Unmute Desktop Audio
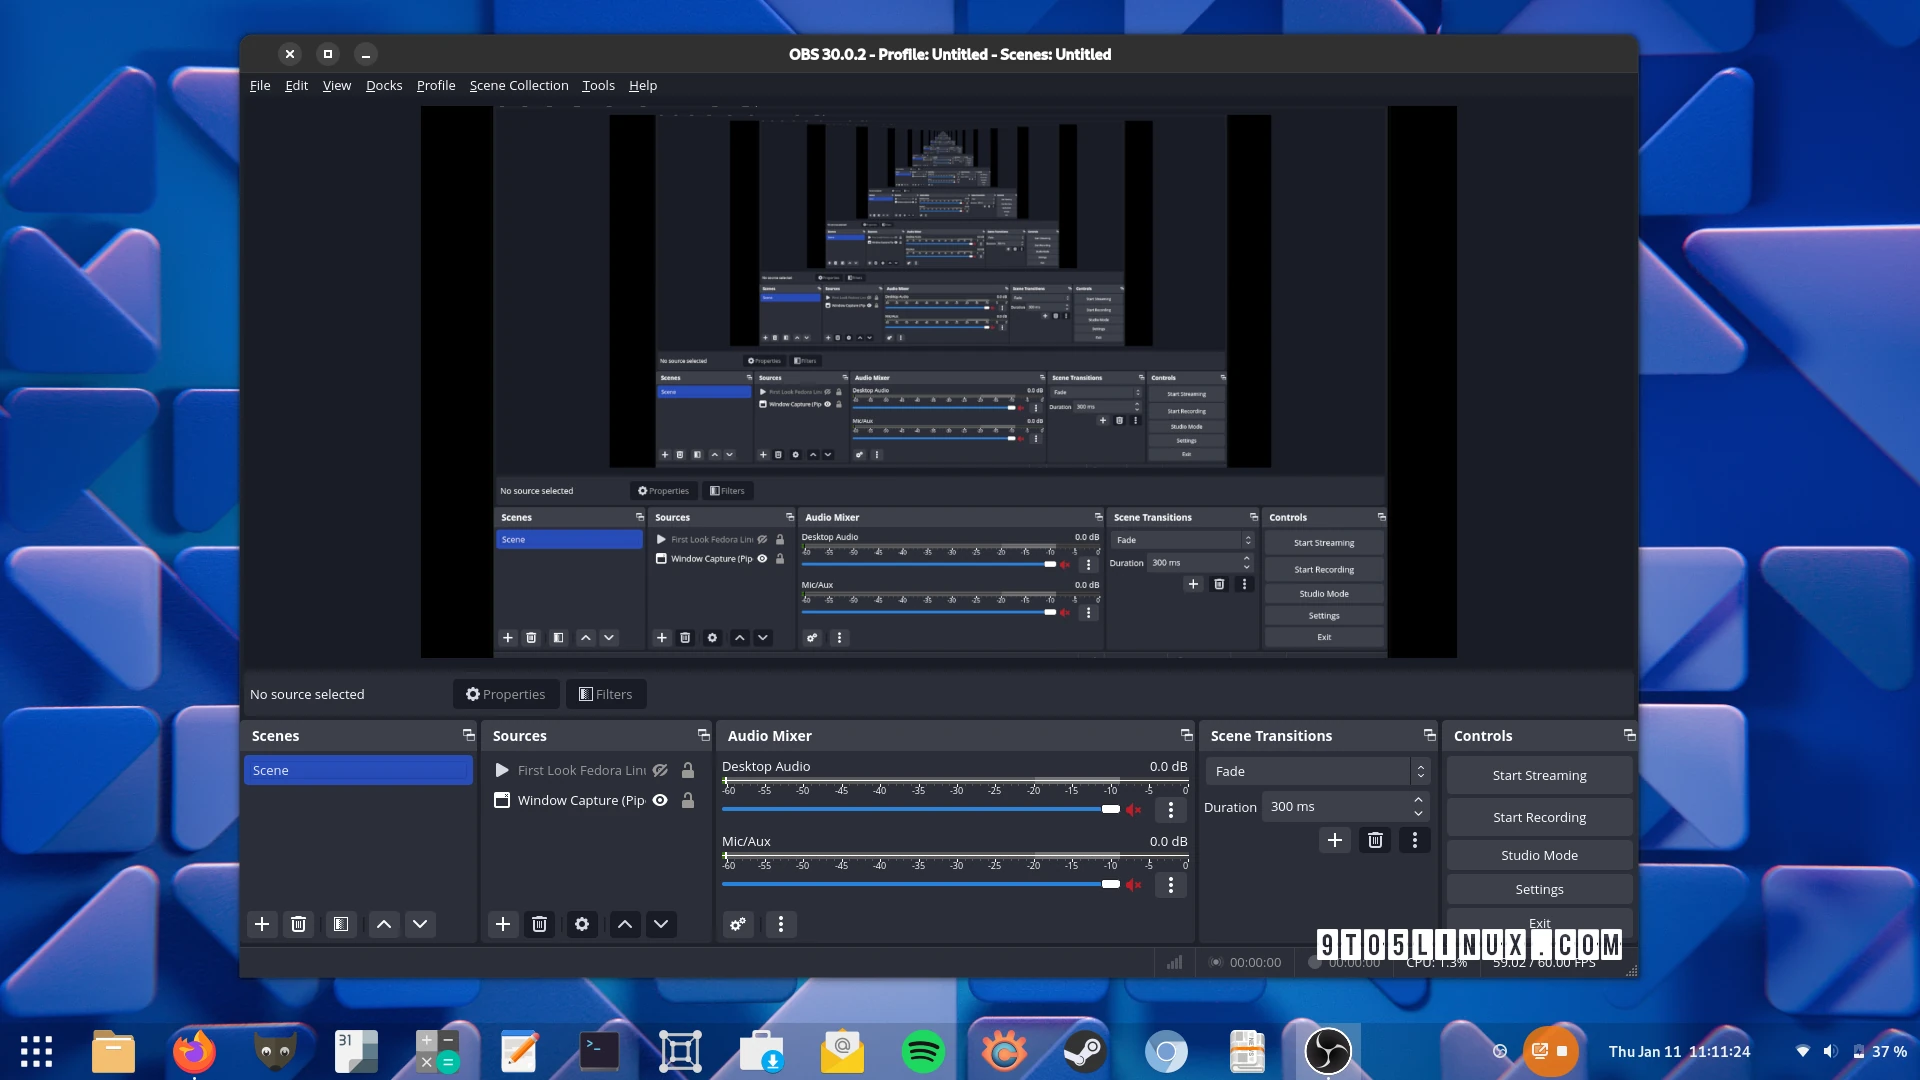1920x1080 pixels. click(1134, 810)
